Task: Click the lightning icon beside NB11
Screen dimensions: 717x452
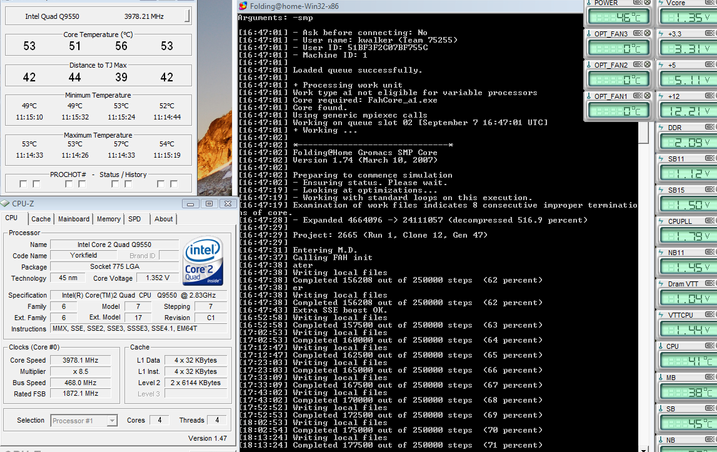Action: click(x=661, y=253)
